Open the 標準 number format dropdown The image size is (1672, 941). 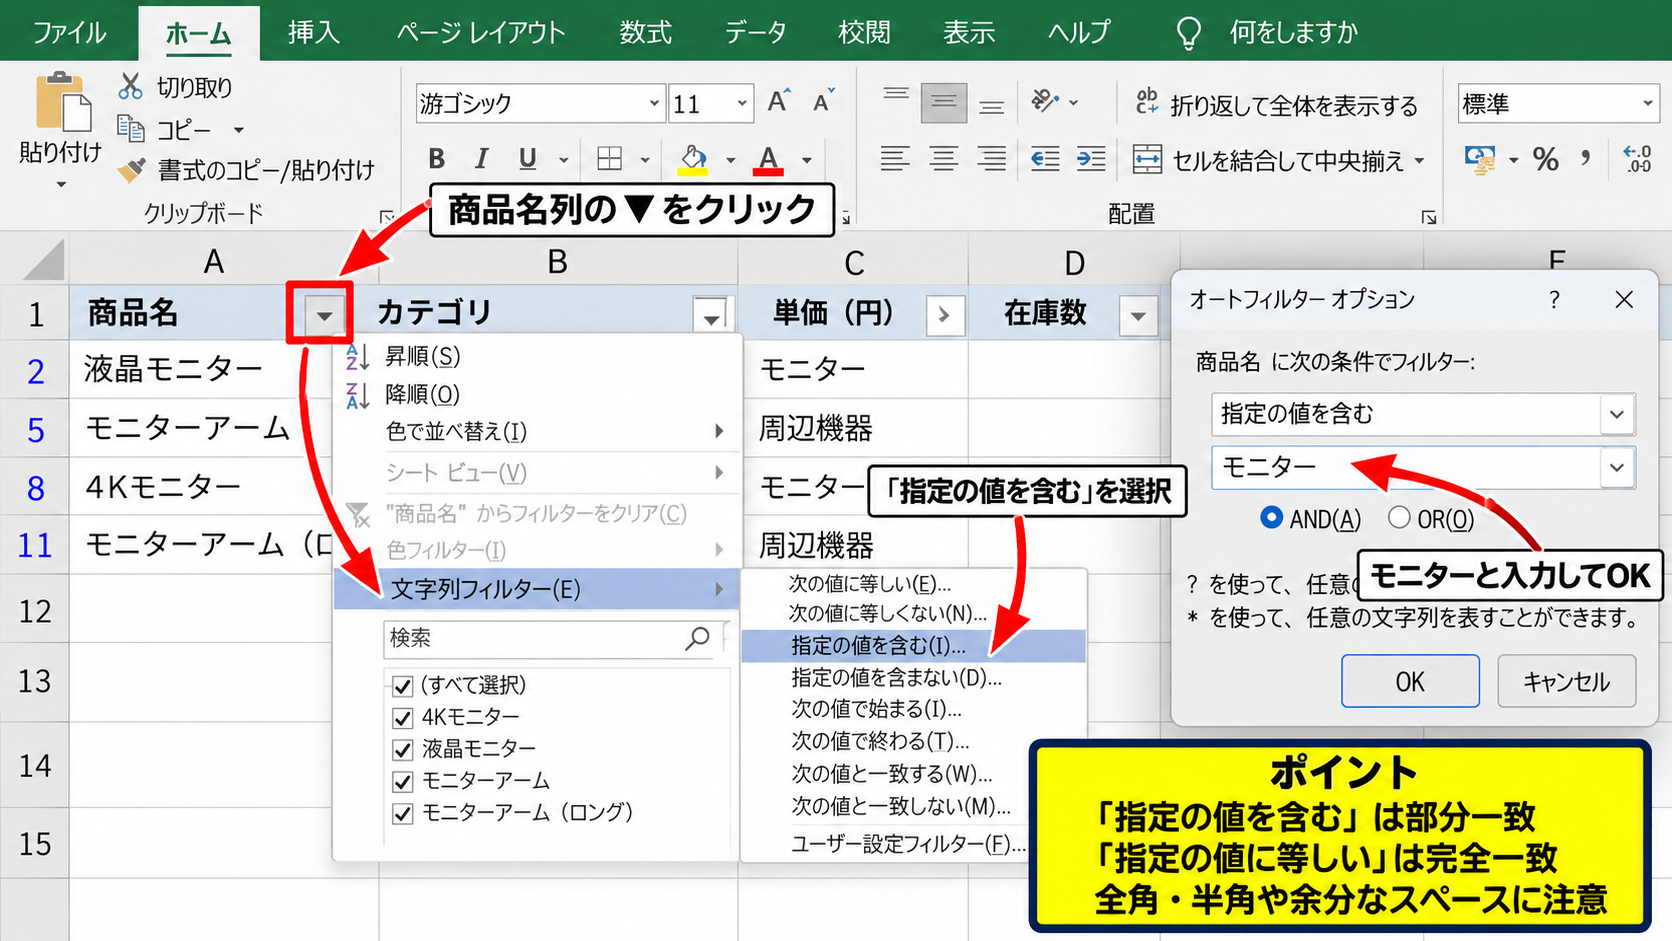tap(1647, 103)
